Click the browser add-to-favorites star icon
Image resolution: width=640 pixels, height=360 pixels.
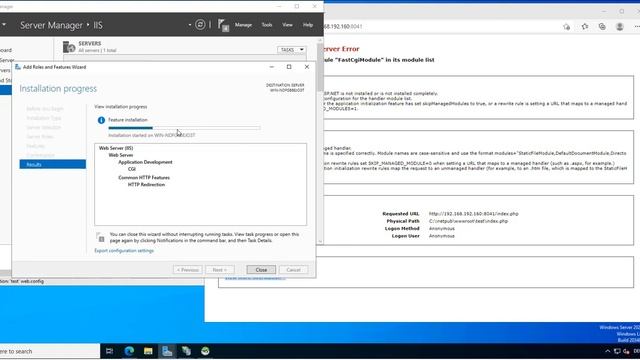[x=567, y=27]
